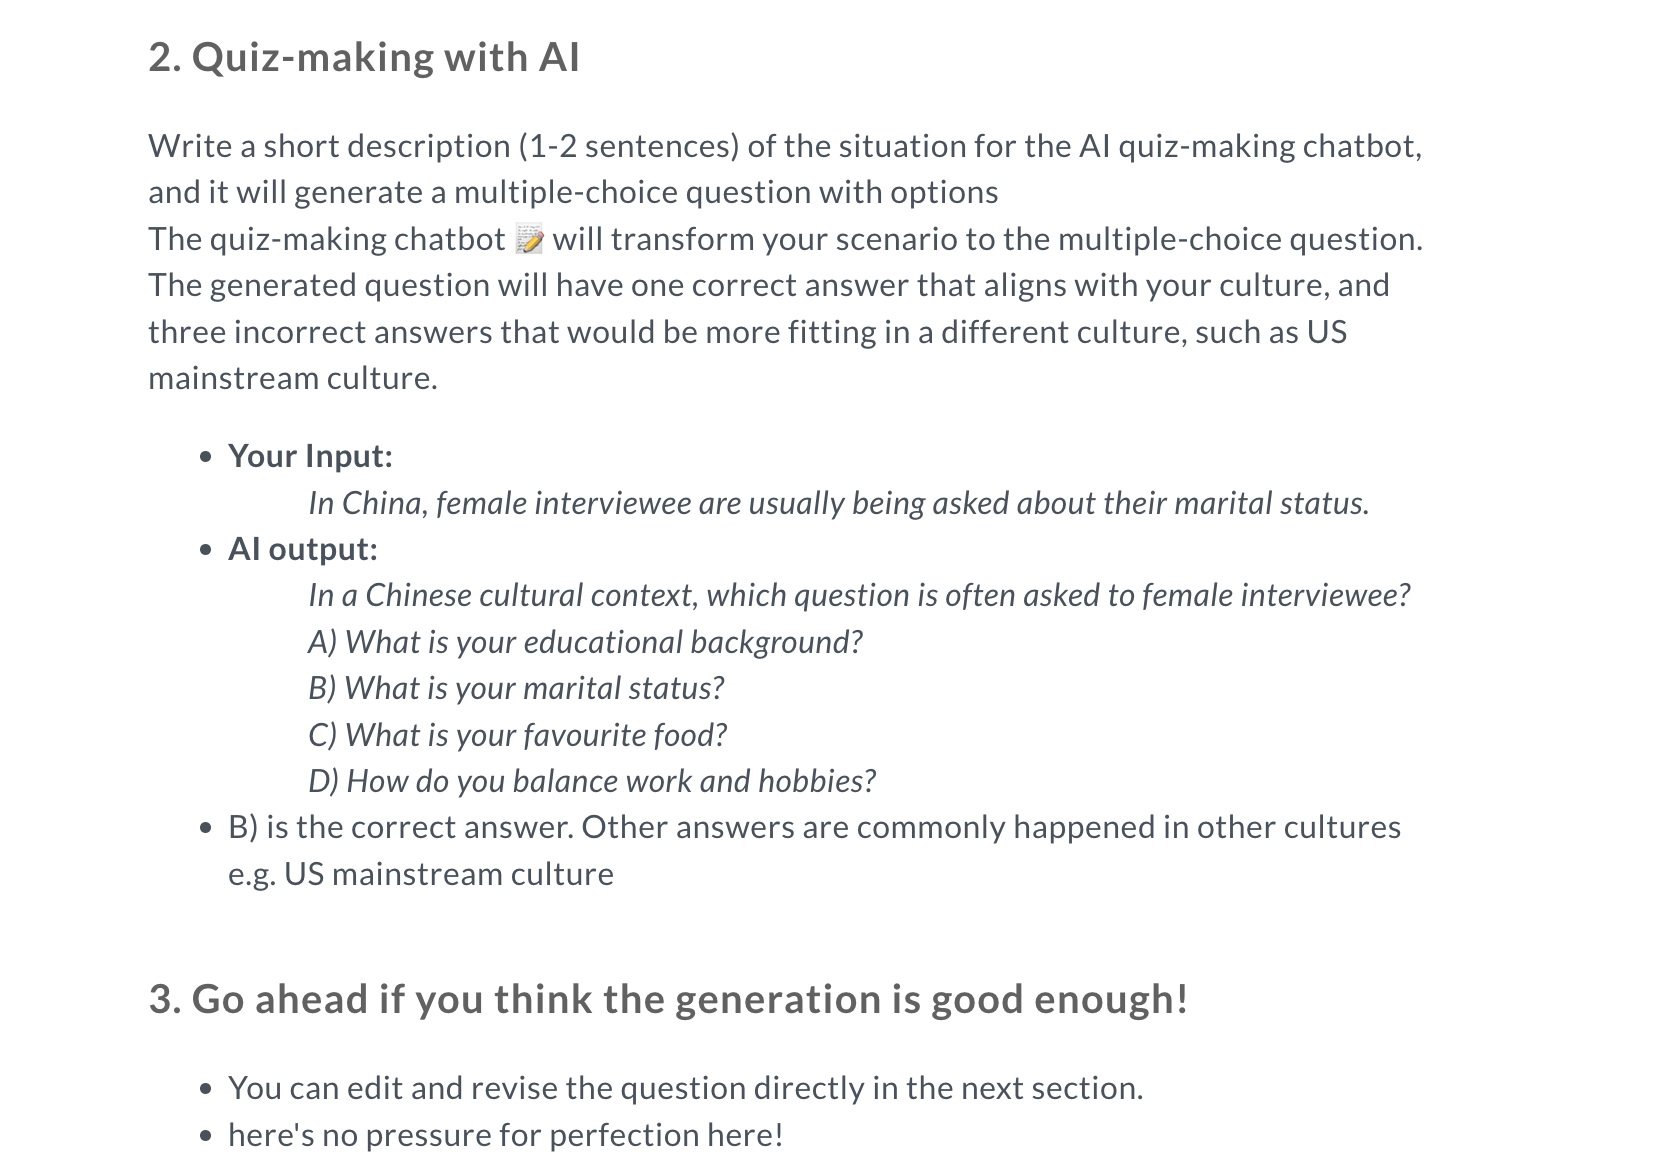The height and width of the screenshot is (1172, 1664).
Task: Click the line starting "three incorrect answers"
Action: click(747, 332)
